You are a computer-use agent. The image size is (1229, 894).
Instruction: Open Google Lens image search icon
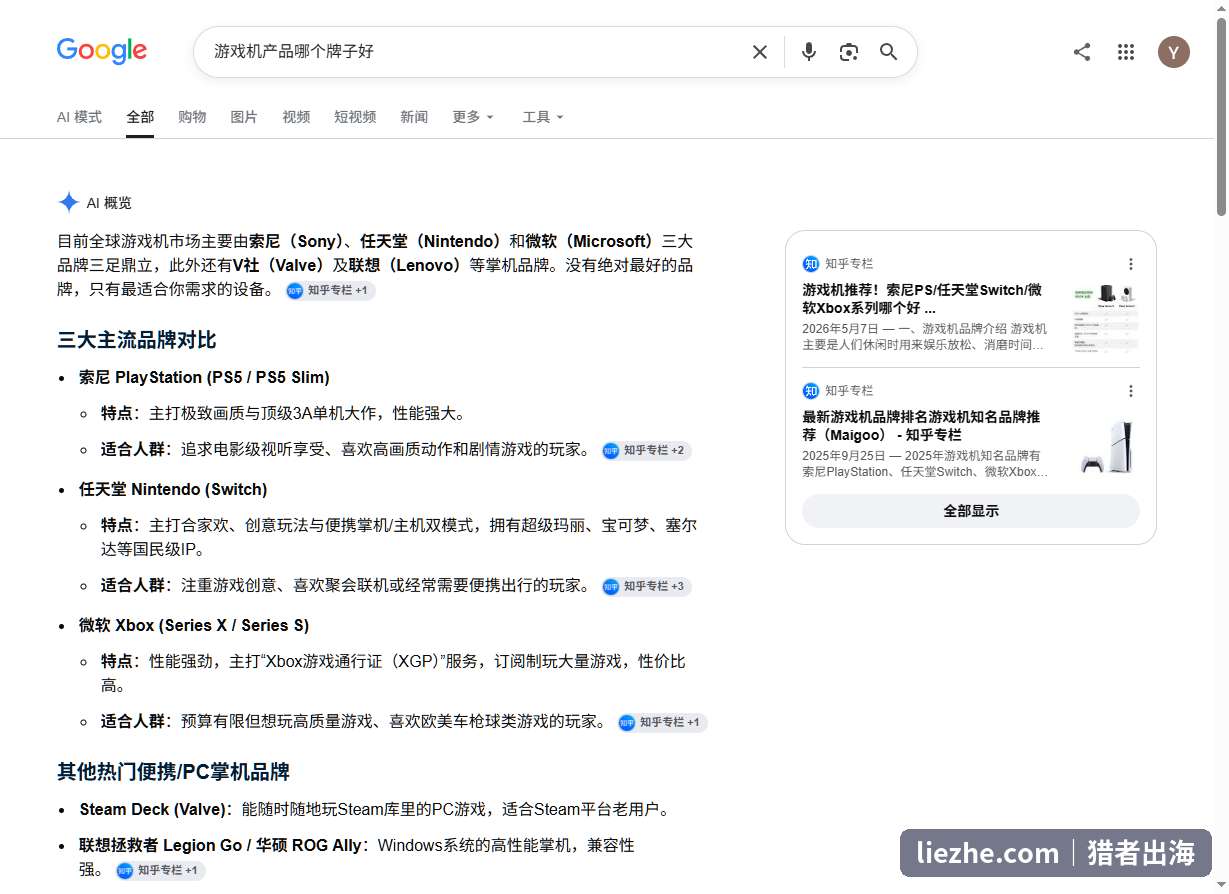click(x=849, y=52)
